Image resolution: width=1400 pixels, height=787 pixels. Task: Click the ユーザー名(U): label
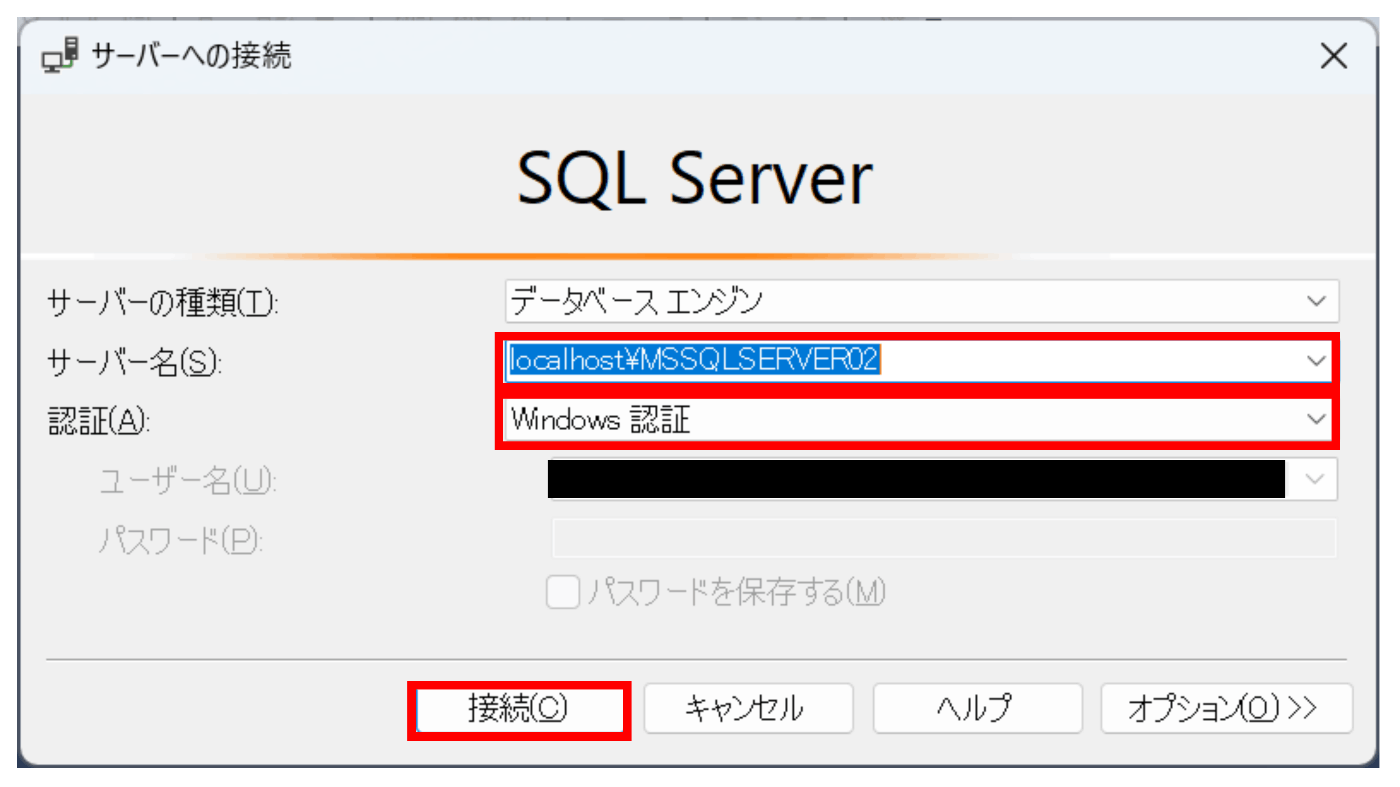coord(186,481)
